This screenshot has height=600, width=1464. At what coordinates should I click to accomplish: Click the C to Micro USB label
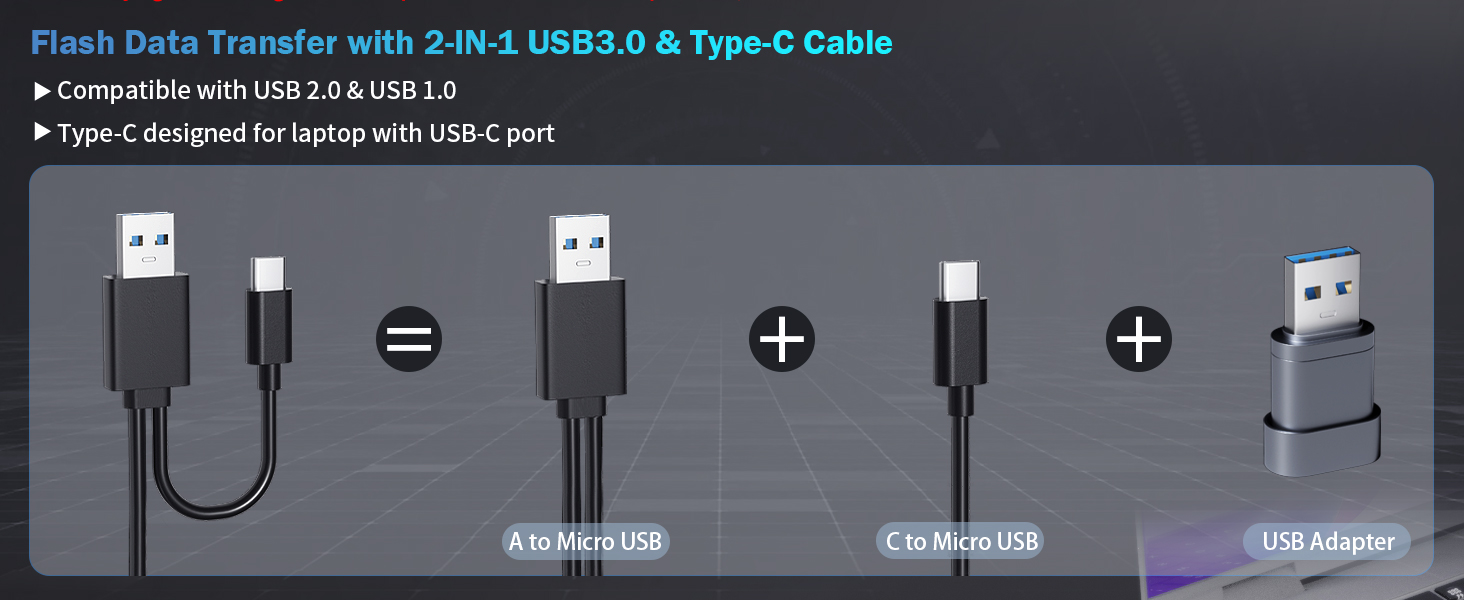point(962,541)
